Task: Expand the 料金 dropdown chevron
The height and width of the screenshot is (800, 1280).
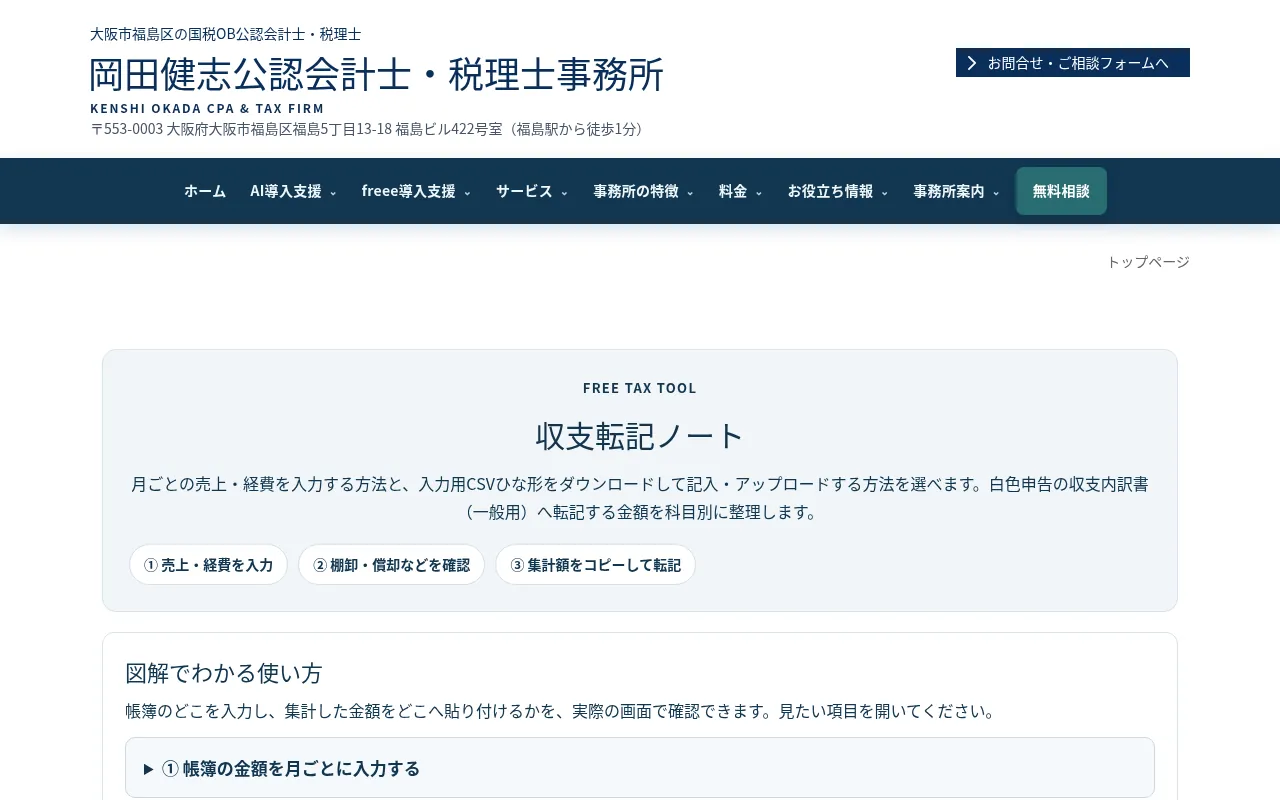Action: click(759, 193)
